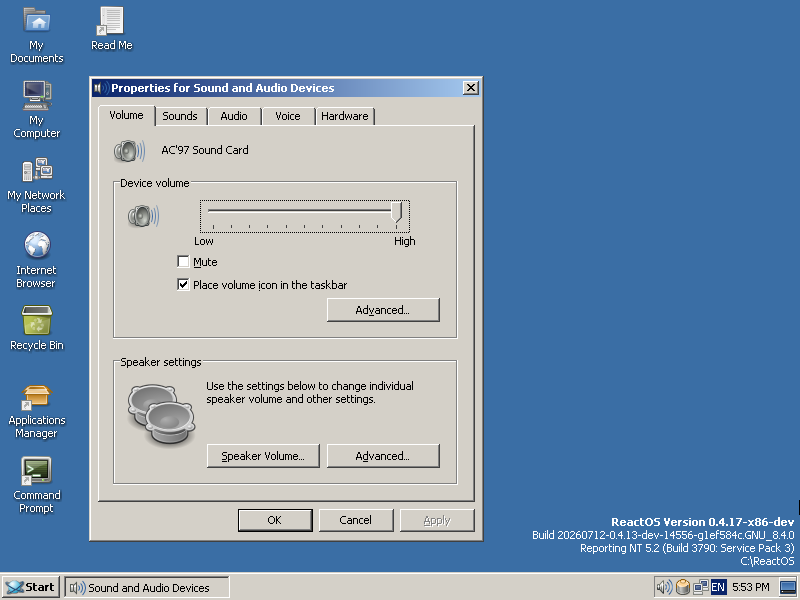The image size is (800, 600).
Task: Switch to the Voice tab
Action: pyautogui.click(x=288, y=116)
